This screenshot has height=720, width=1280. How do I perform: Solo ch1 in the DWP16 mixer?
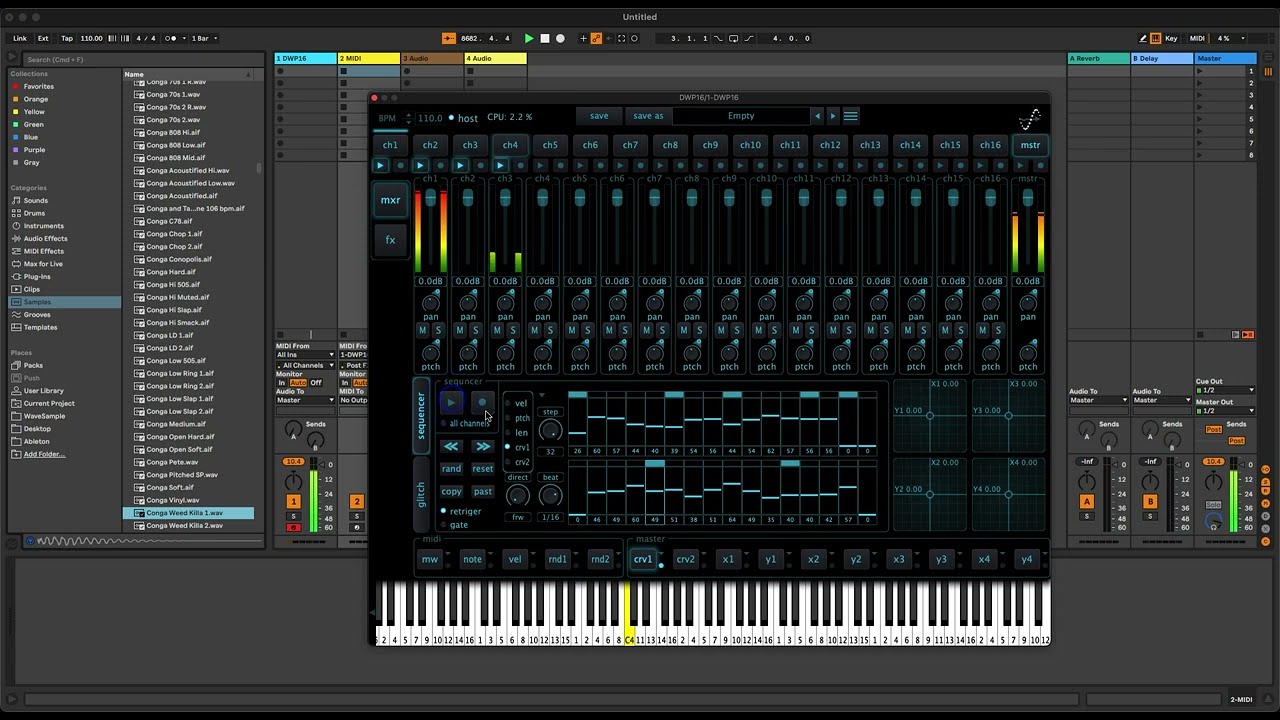pyautogui.click(x=438, y=330)
